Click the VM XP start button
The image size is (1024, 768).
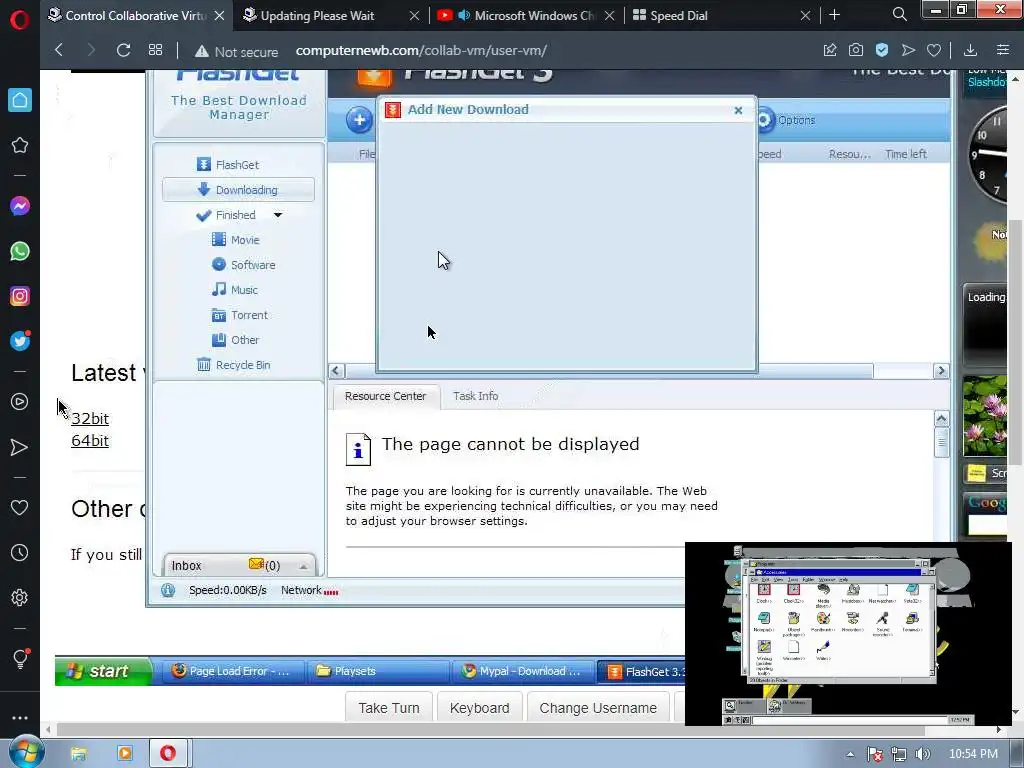103,671
